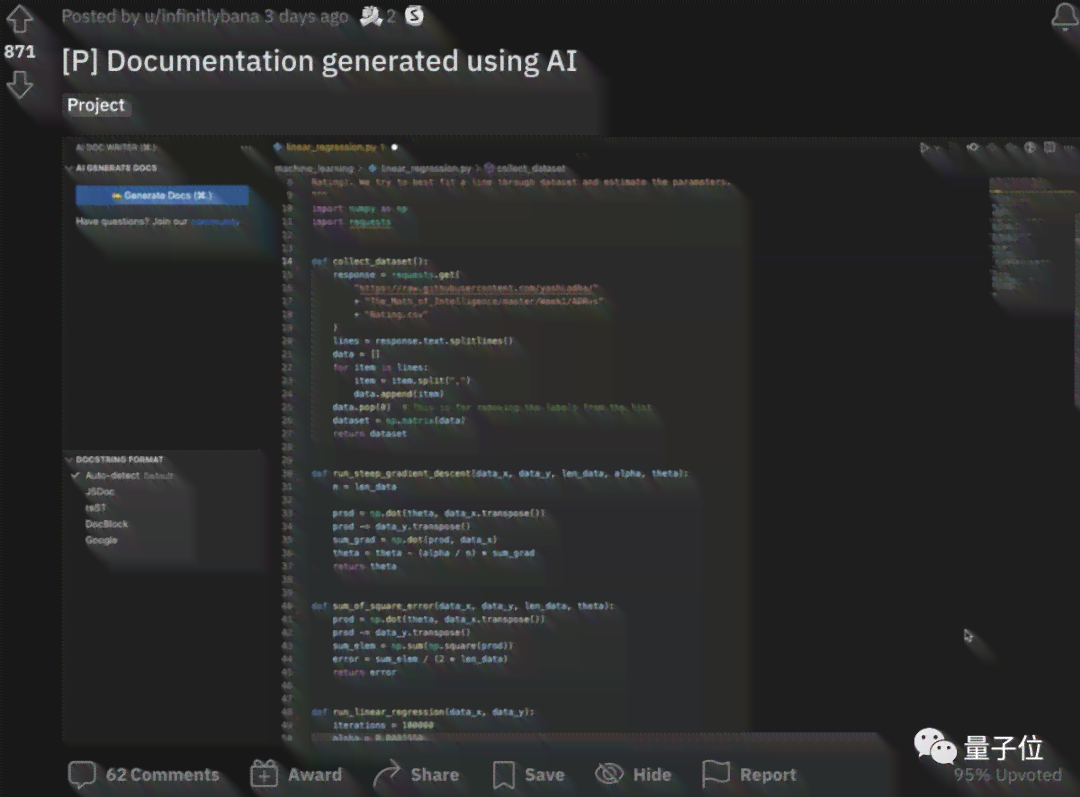Click collect_dataset in the breadcrumb path

tap(531, 169)
